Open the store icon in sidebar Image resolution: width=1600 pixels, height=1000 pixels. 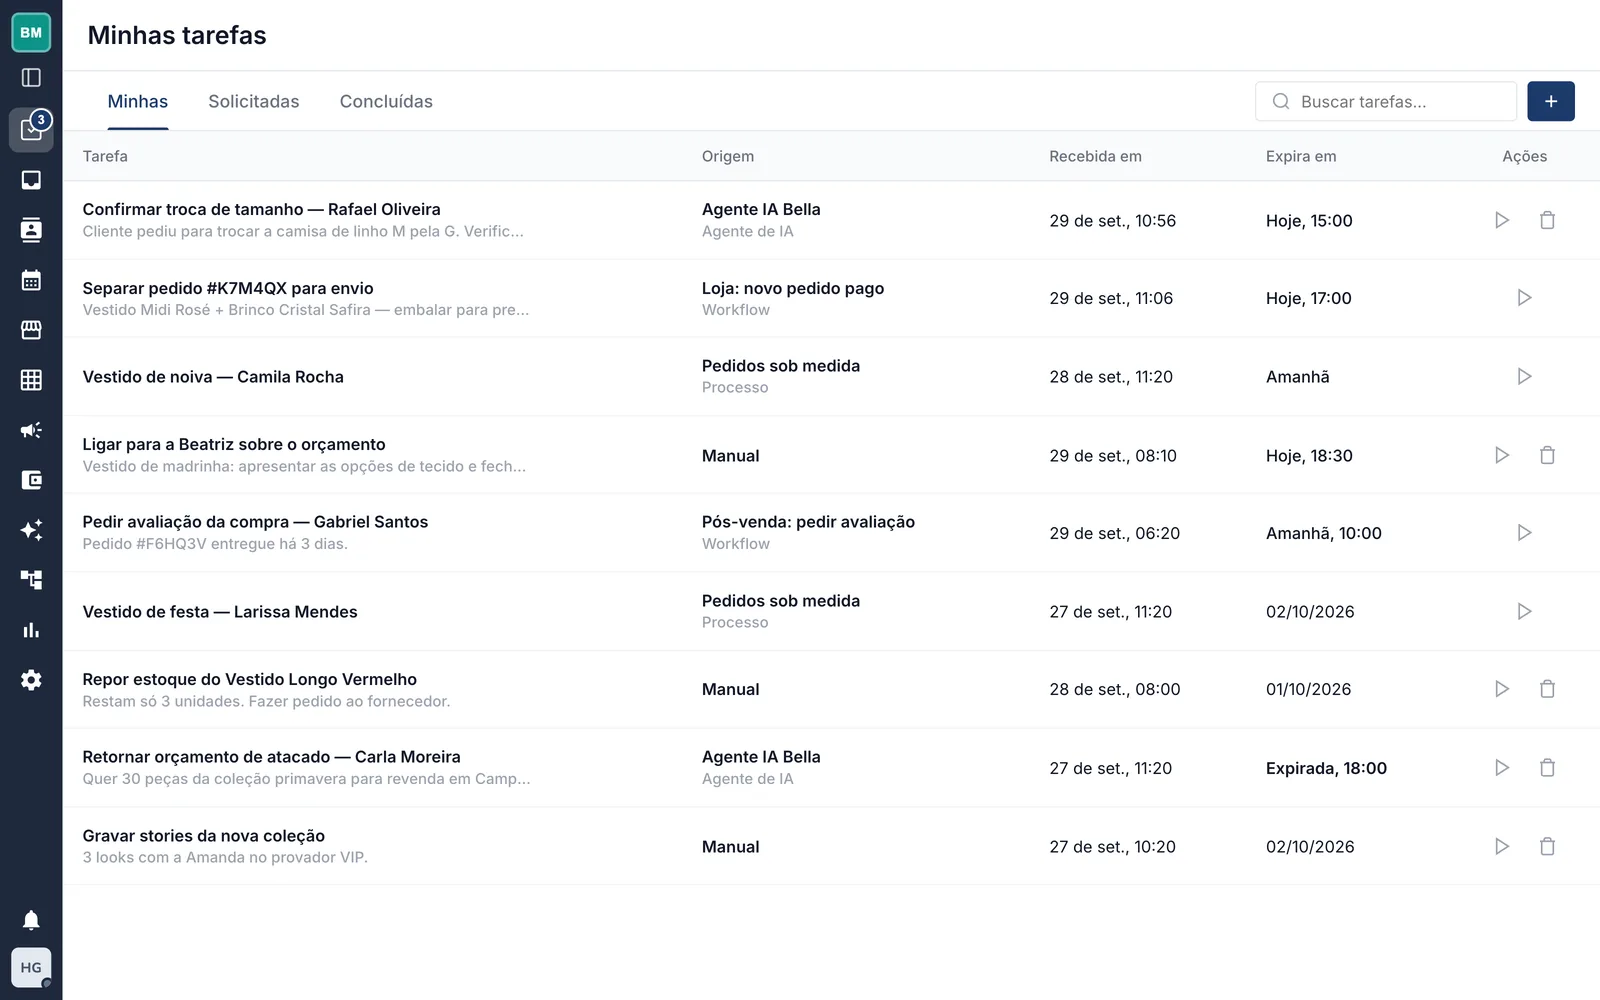point(31,330)
